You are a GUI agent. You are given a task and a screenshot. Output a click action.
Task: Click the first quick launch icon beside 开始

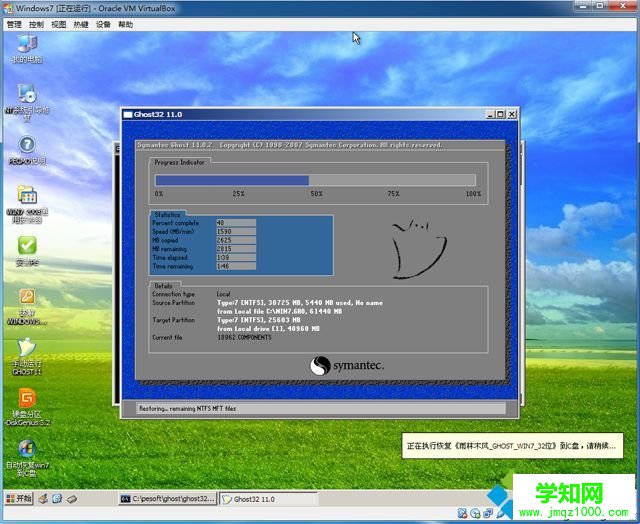point(43,498)
